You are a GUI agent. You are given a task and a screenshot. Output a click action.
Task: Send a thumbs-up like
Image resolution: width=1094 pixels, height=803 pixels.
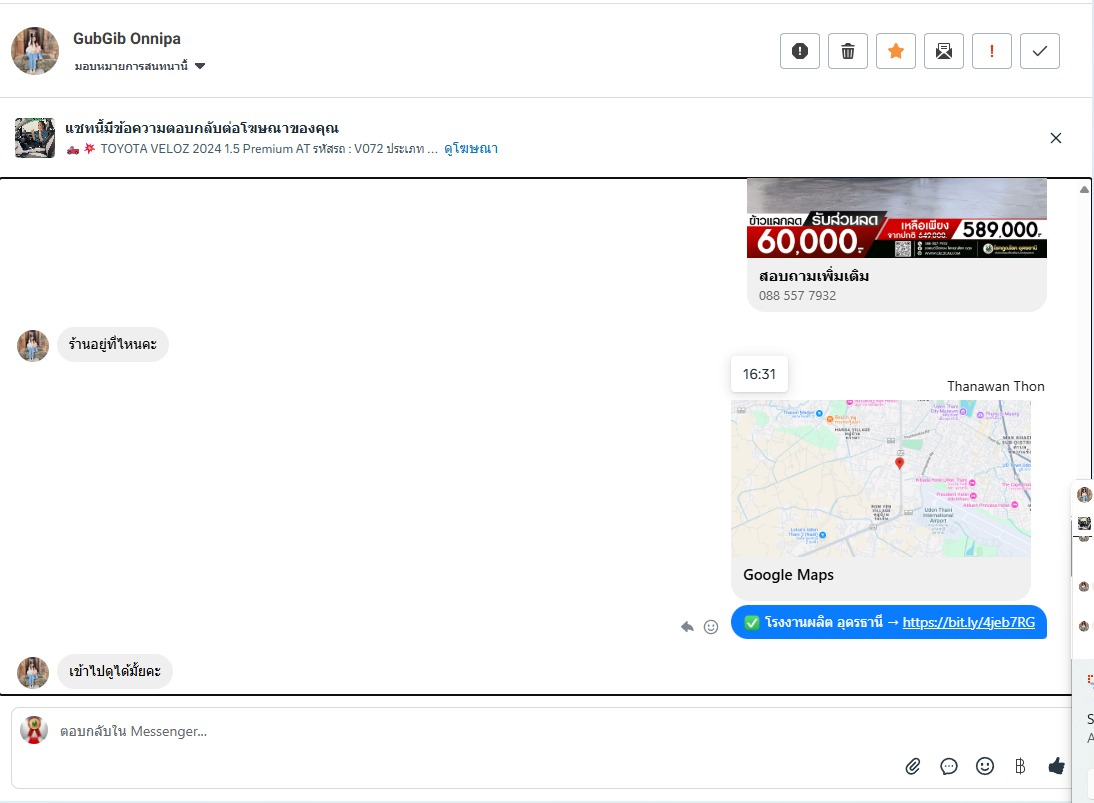tap(1056, 766)
